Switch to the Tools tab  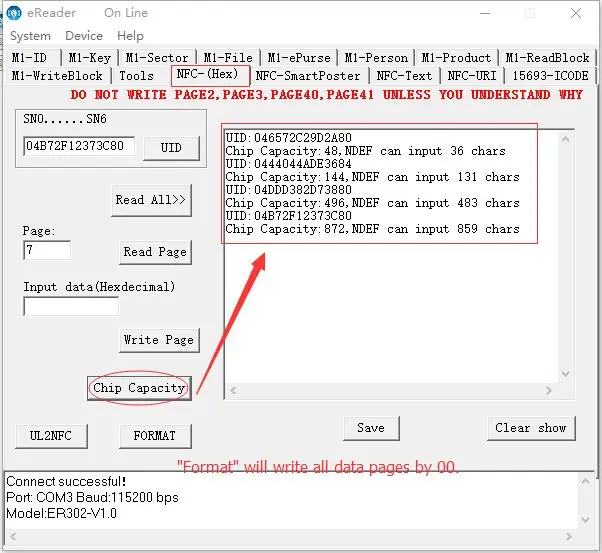136,76
